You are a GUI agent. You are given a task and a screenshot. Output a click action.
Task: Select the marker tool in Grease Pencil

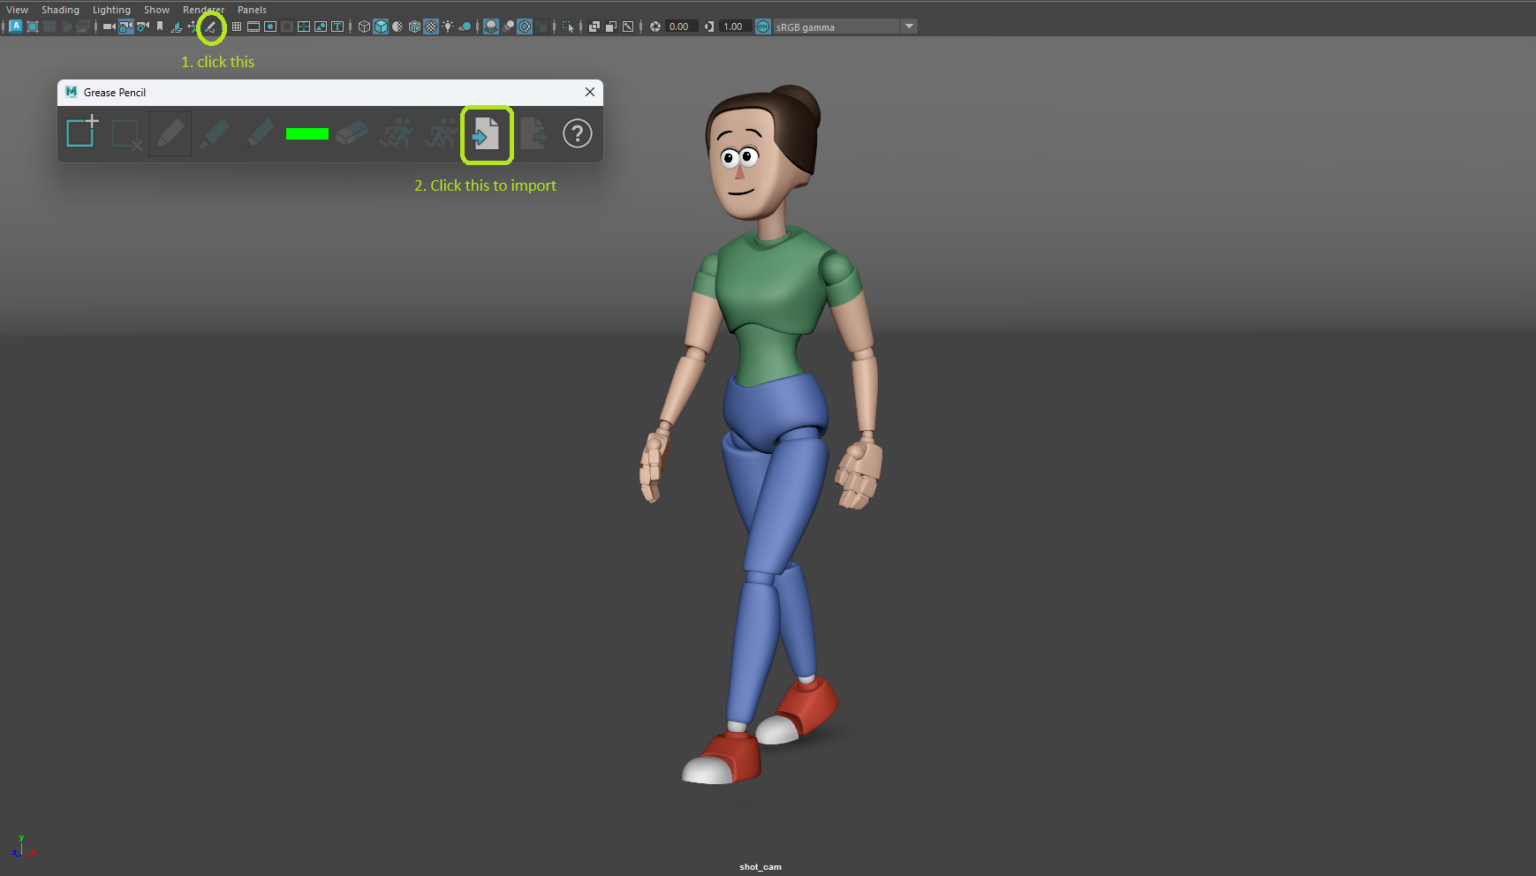[215, 133]
